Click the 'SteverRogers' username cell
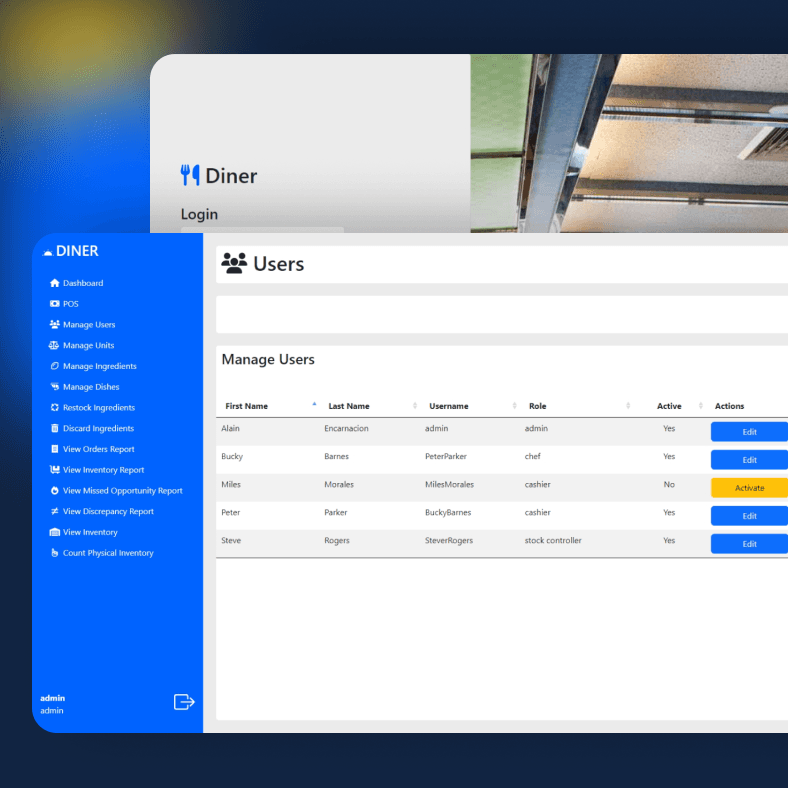 pyautogui.click(x=449, y=540)
